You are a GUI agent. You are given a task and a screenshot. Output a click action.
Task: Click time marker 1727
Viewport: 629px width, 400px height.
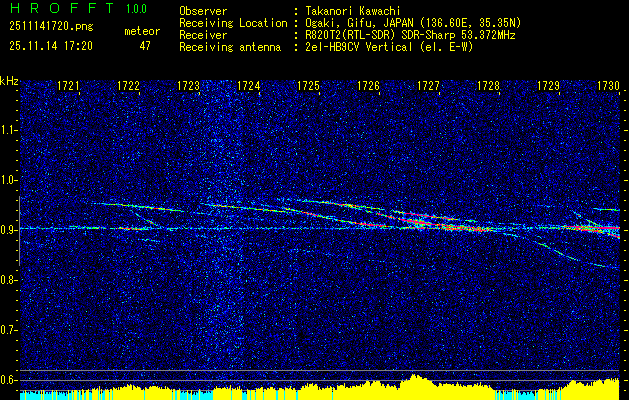pos(428,85)
